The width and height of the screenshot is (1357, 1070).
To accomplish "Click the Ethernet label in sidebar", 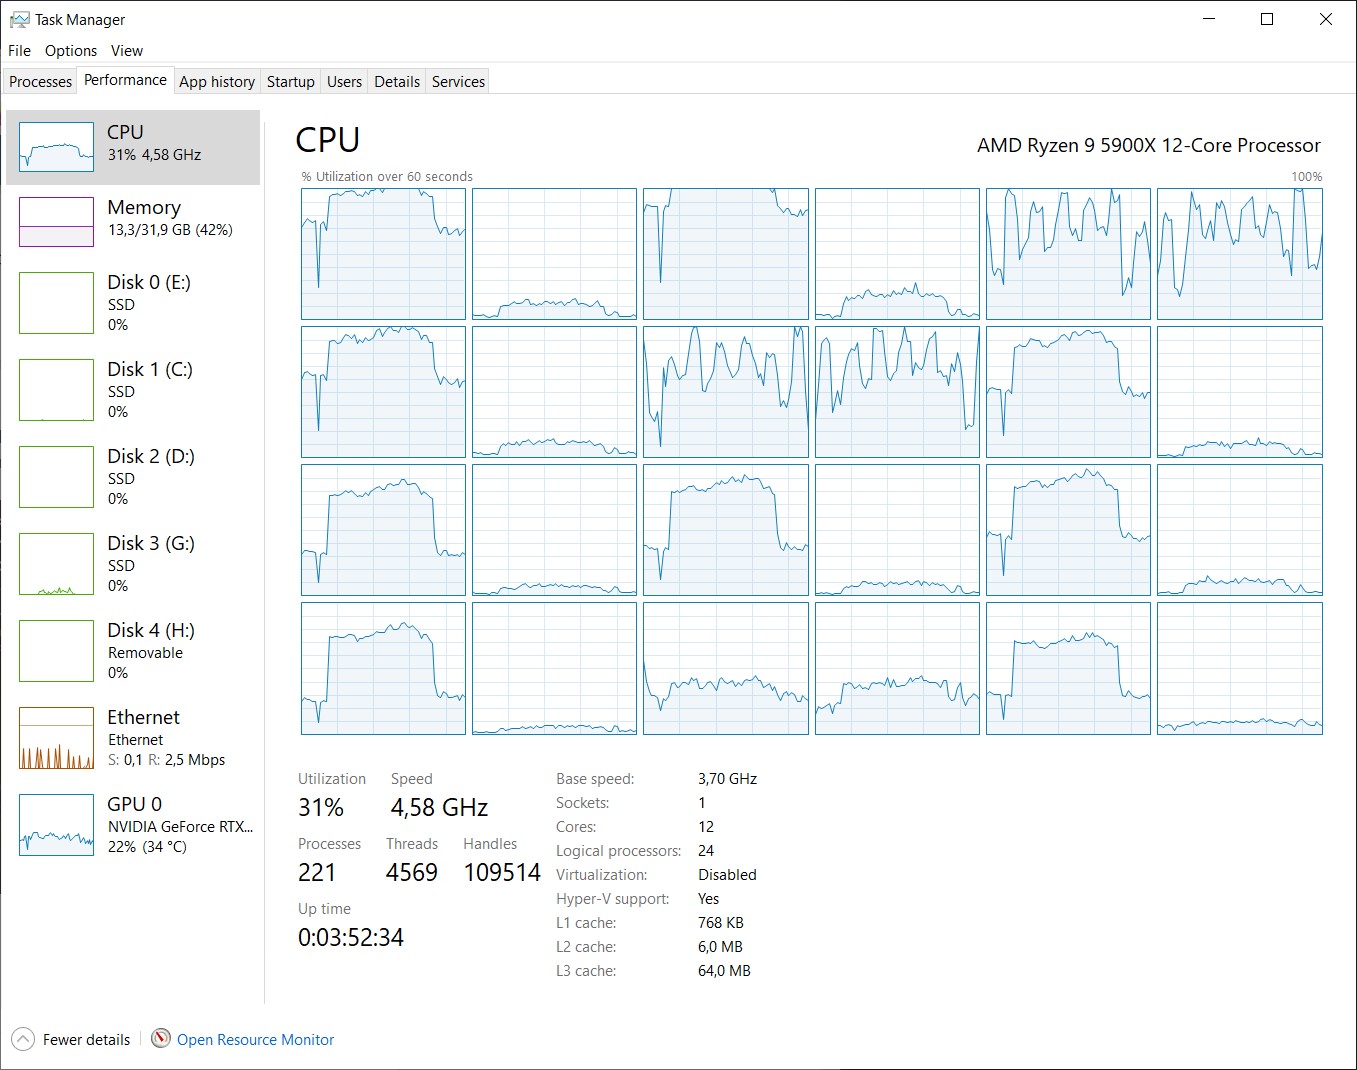I will point(144,717).
